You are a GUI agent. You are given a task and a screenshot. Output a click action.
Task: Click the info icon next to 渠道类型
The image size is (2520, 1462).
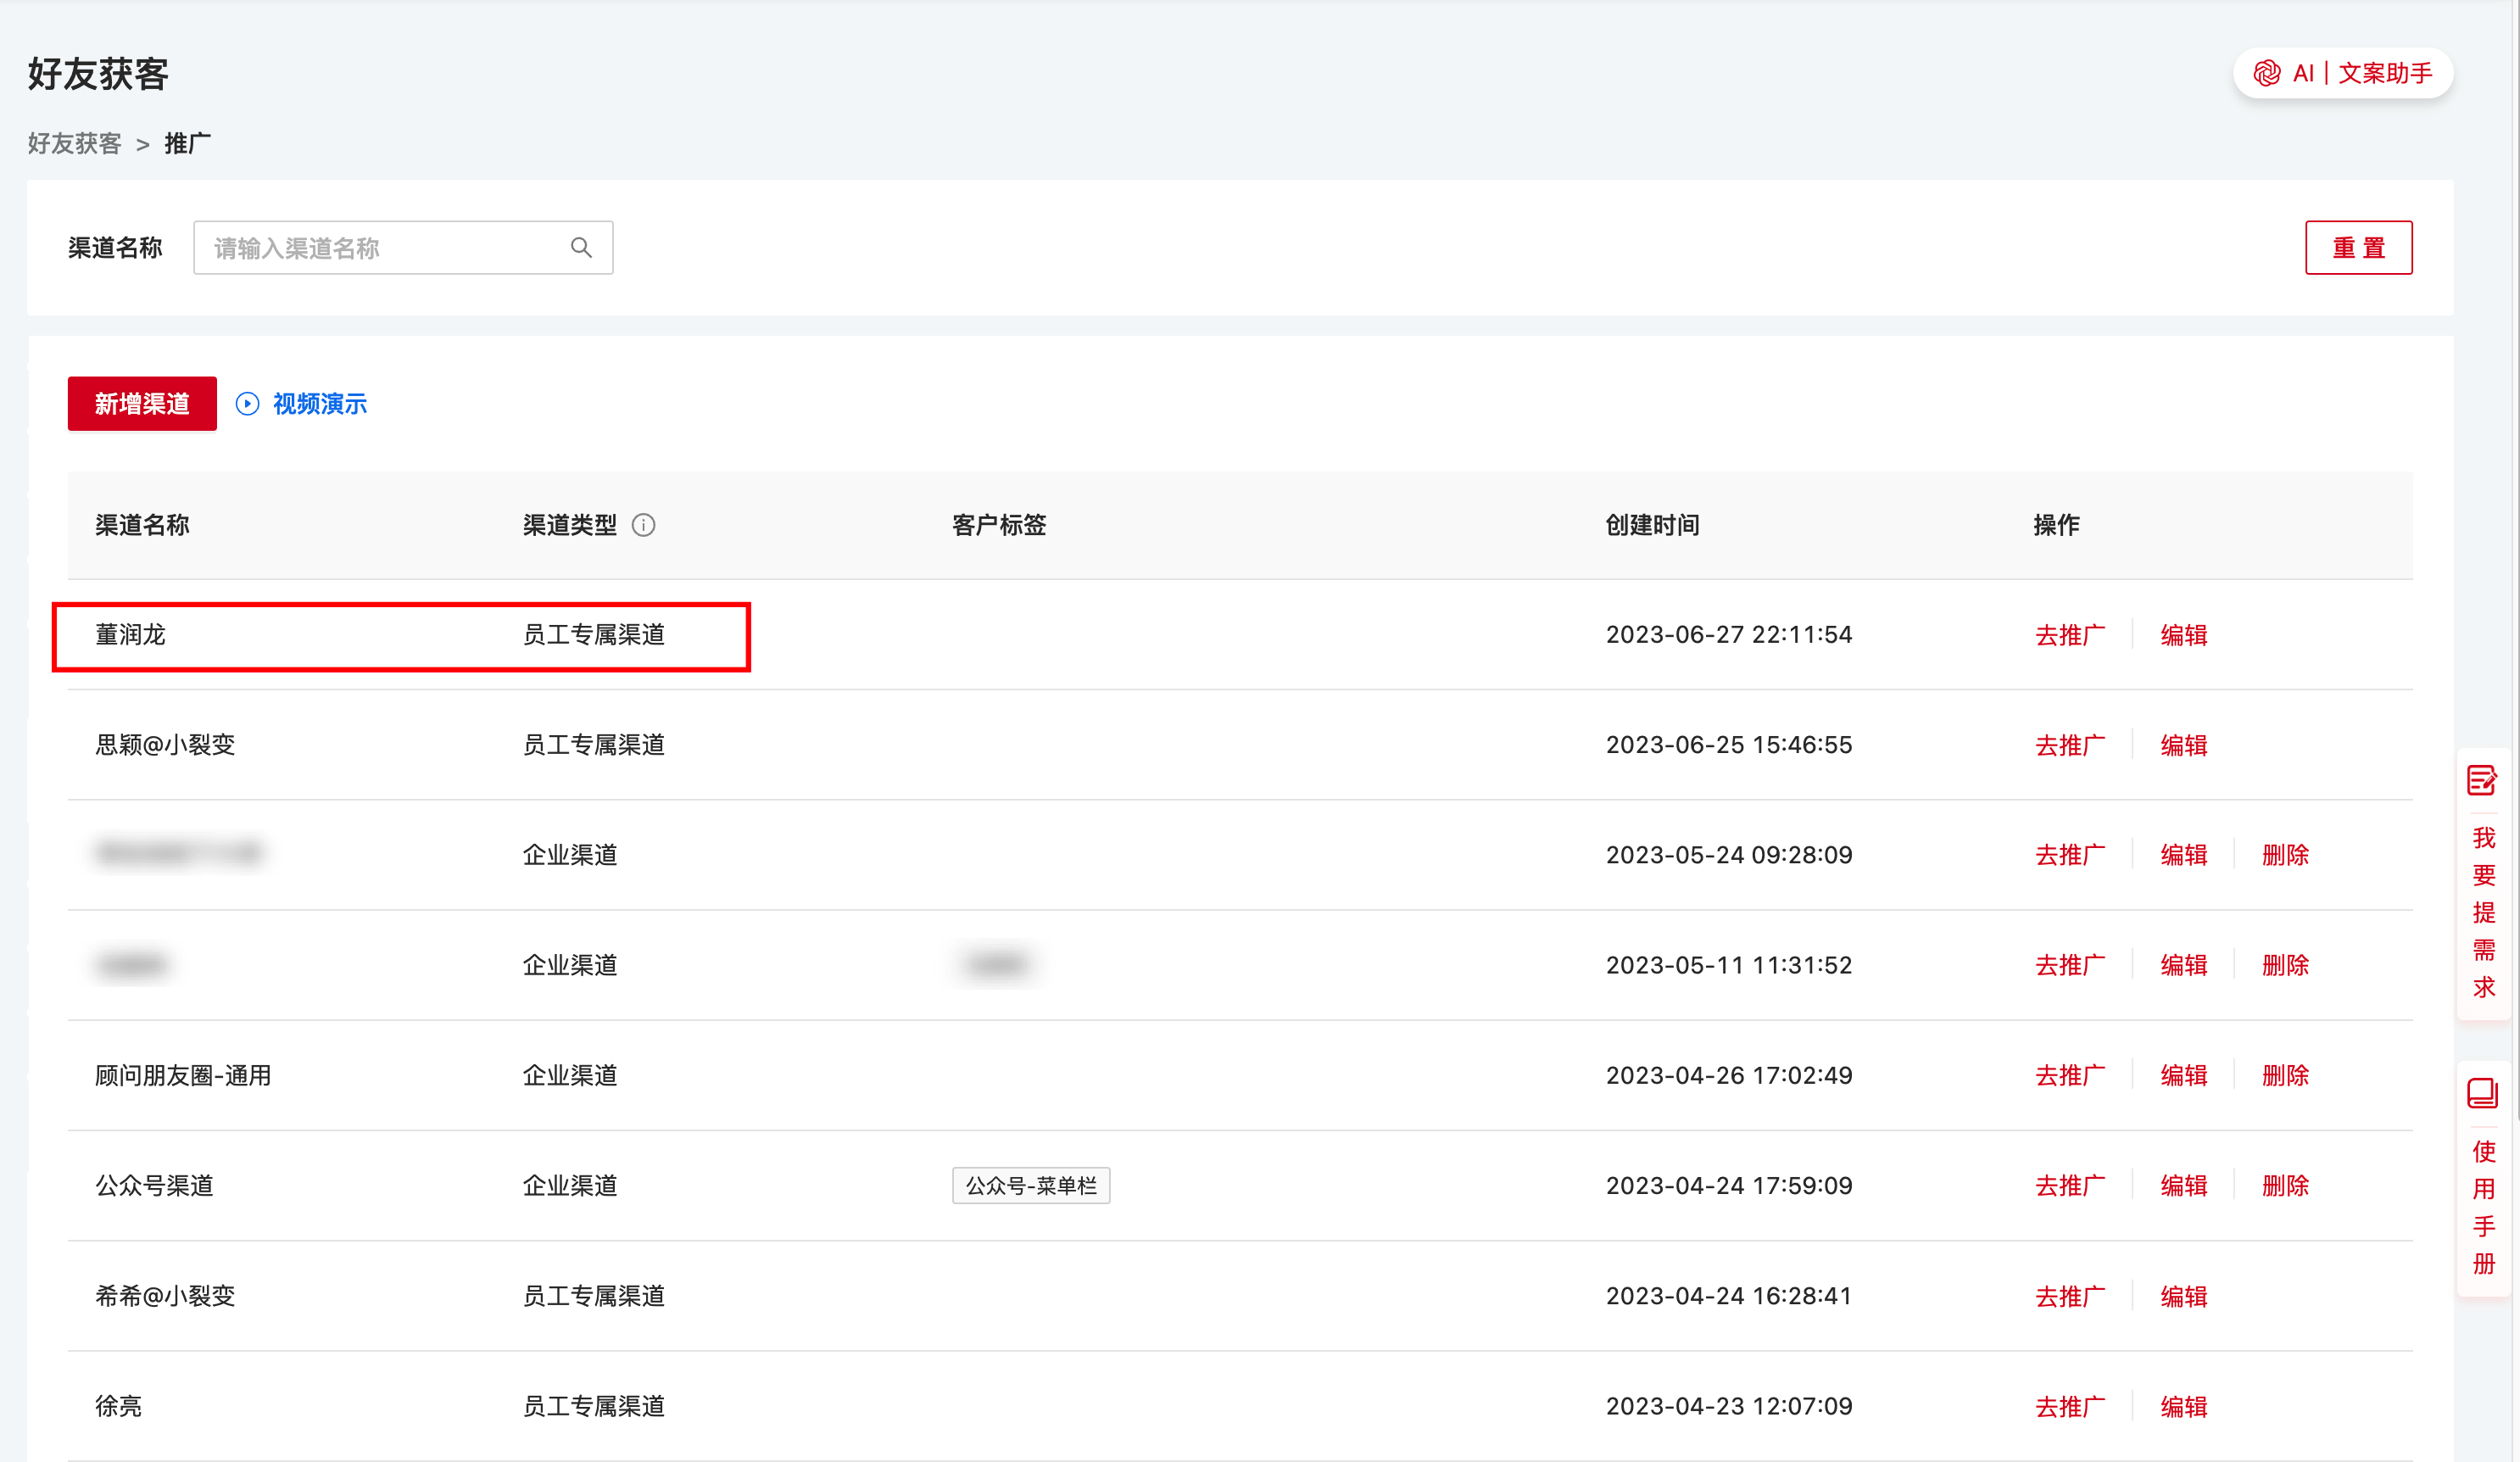[644, 525]
